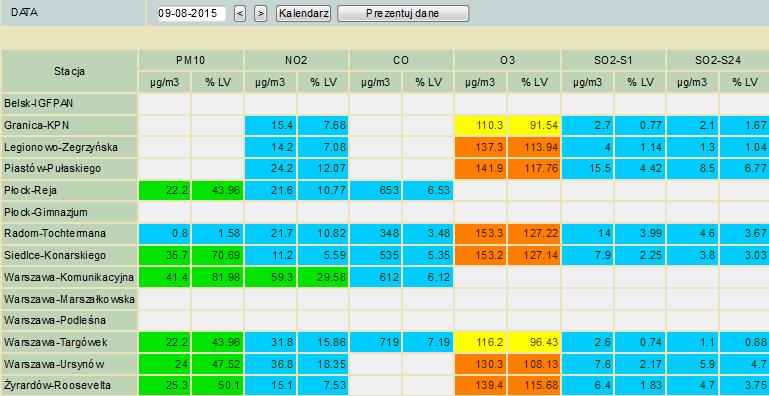Click the PM10 value 41.4 for Komunikacyjna
Image resolution: width=769 pixels, height=396 pixels.
click(x=164, y=277)
